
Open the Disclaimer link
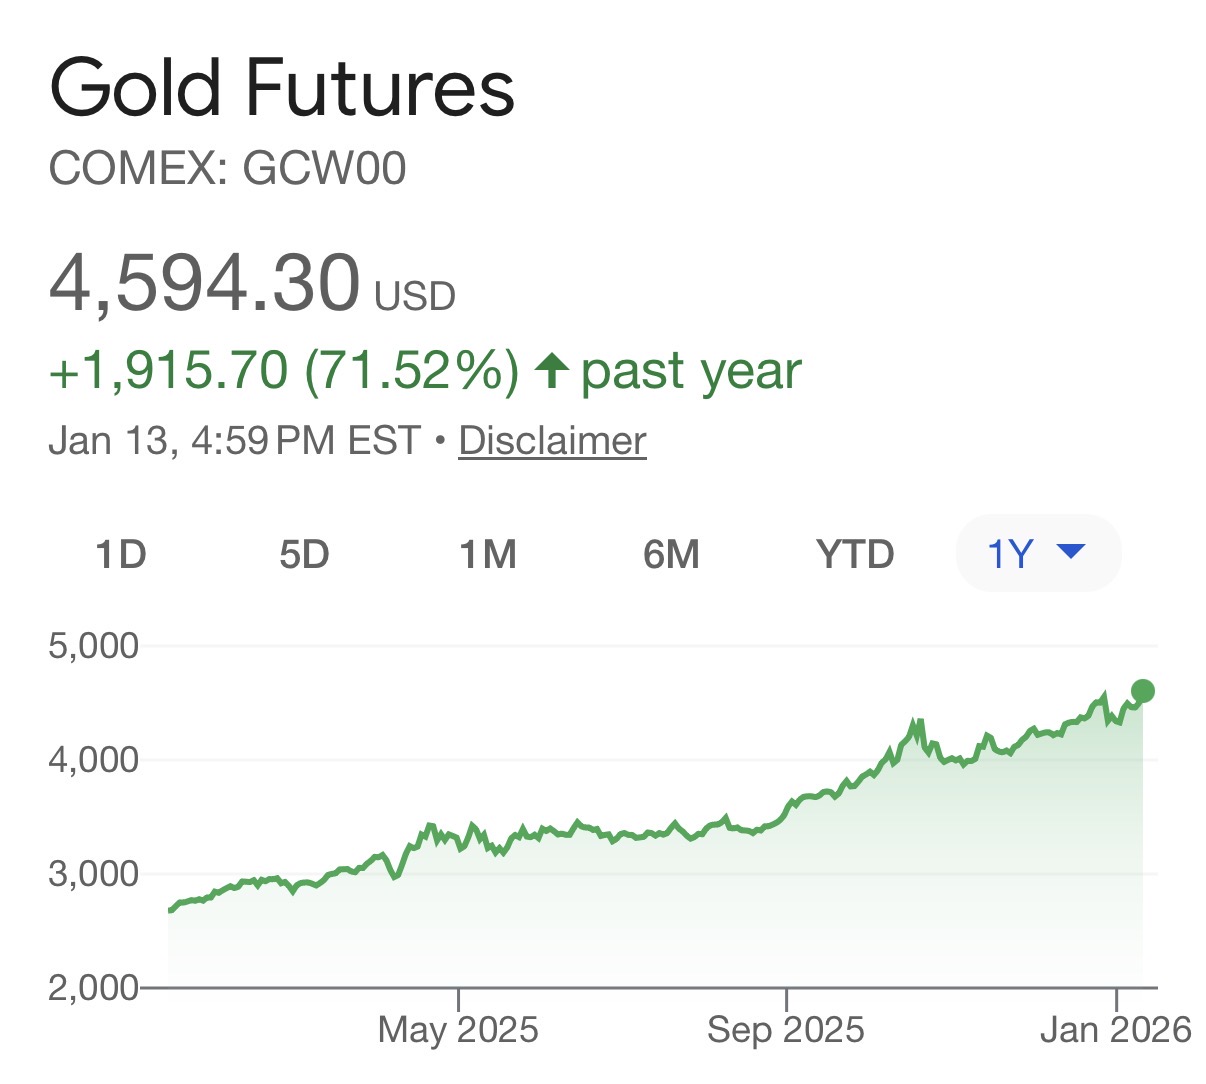pyautogui.click(x=552, y=441)
